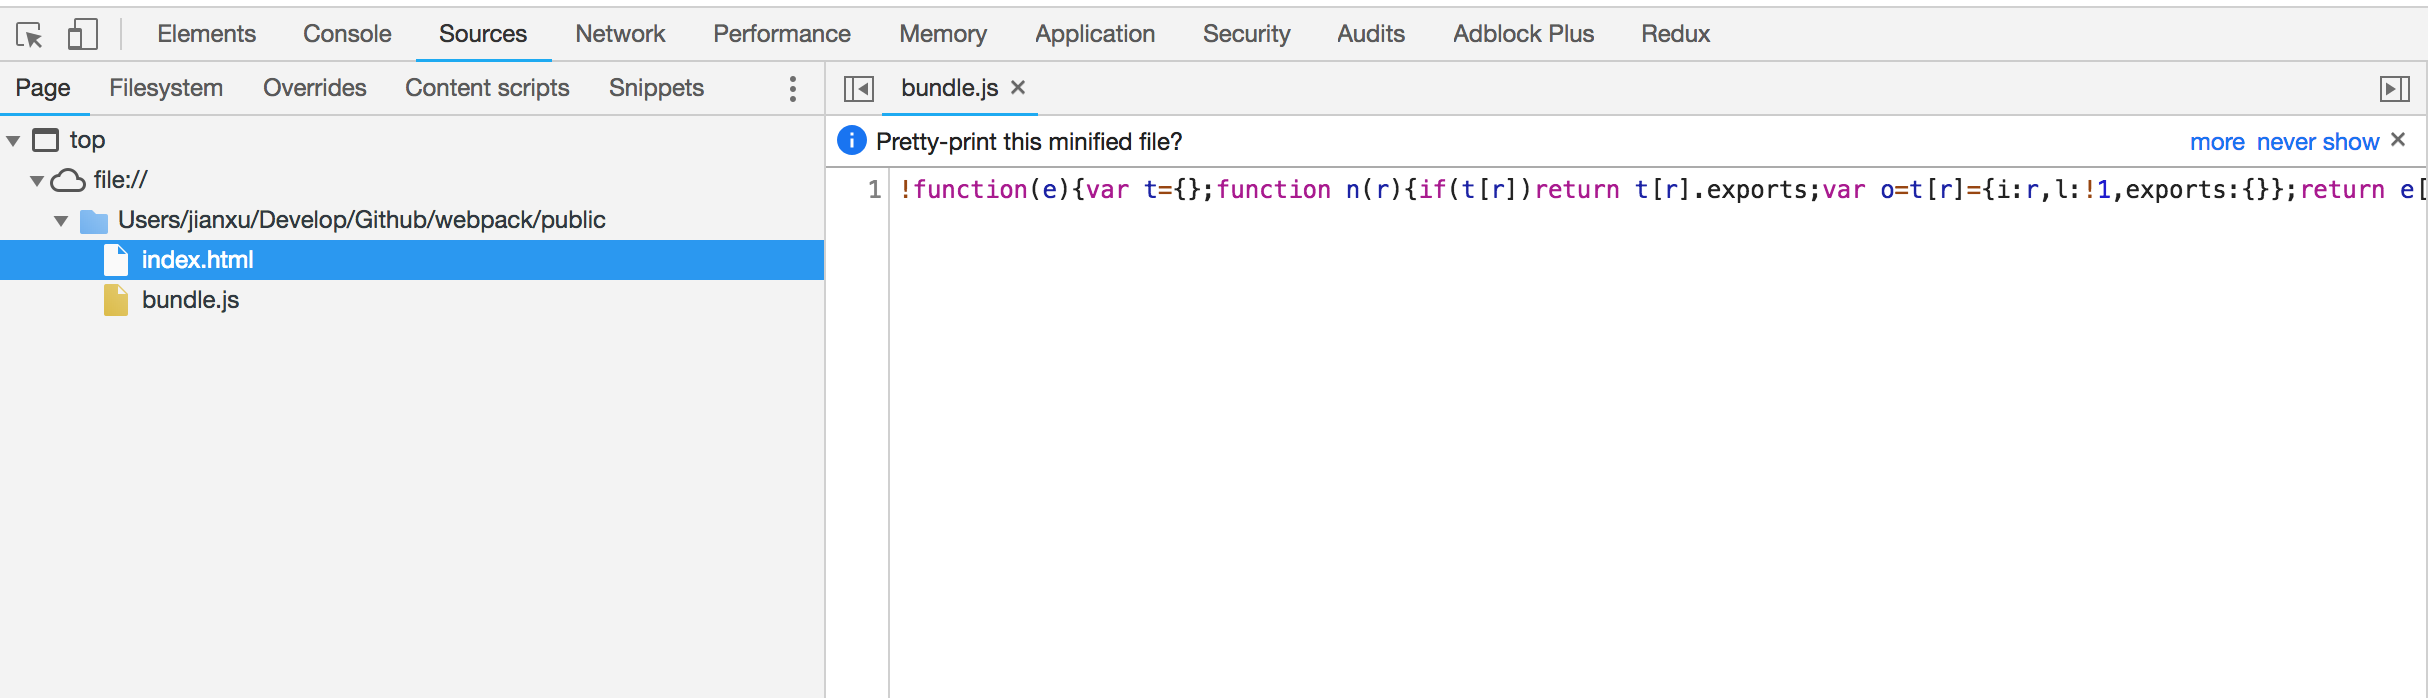Collapse the top frame tree node
Viewport: 2428px width, 698px height.
click(13, 141)
